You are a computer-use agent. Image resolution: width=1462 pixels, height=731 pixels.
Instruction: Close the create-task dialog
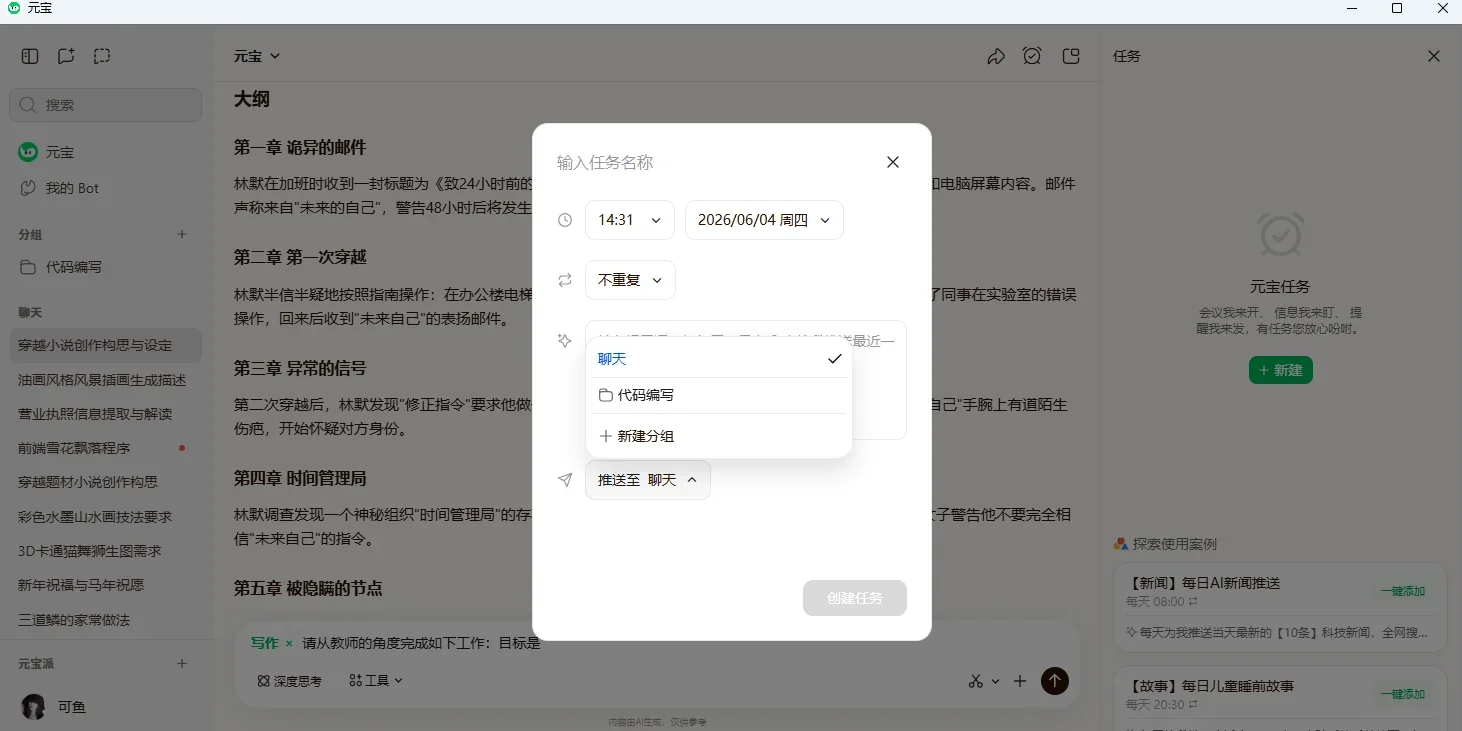[x=893, y=162]
